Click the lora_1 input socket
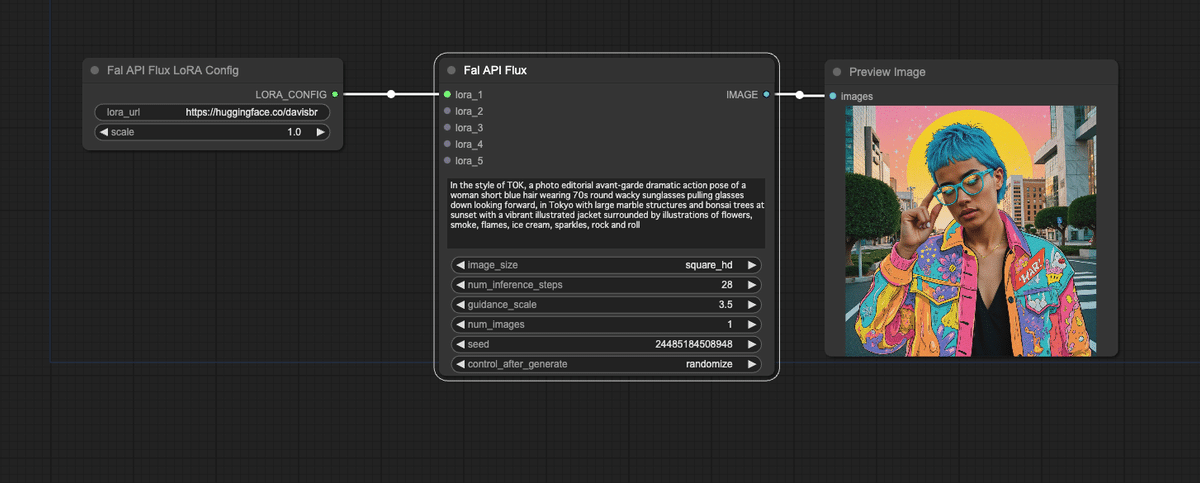 (x=447, y=94)
